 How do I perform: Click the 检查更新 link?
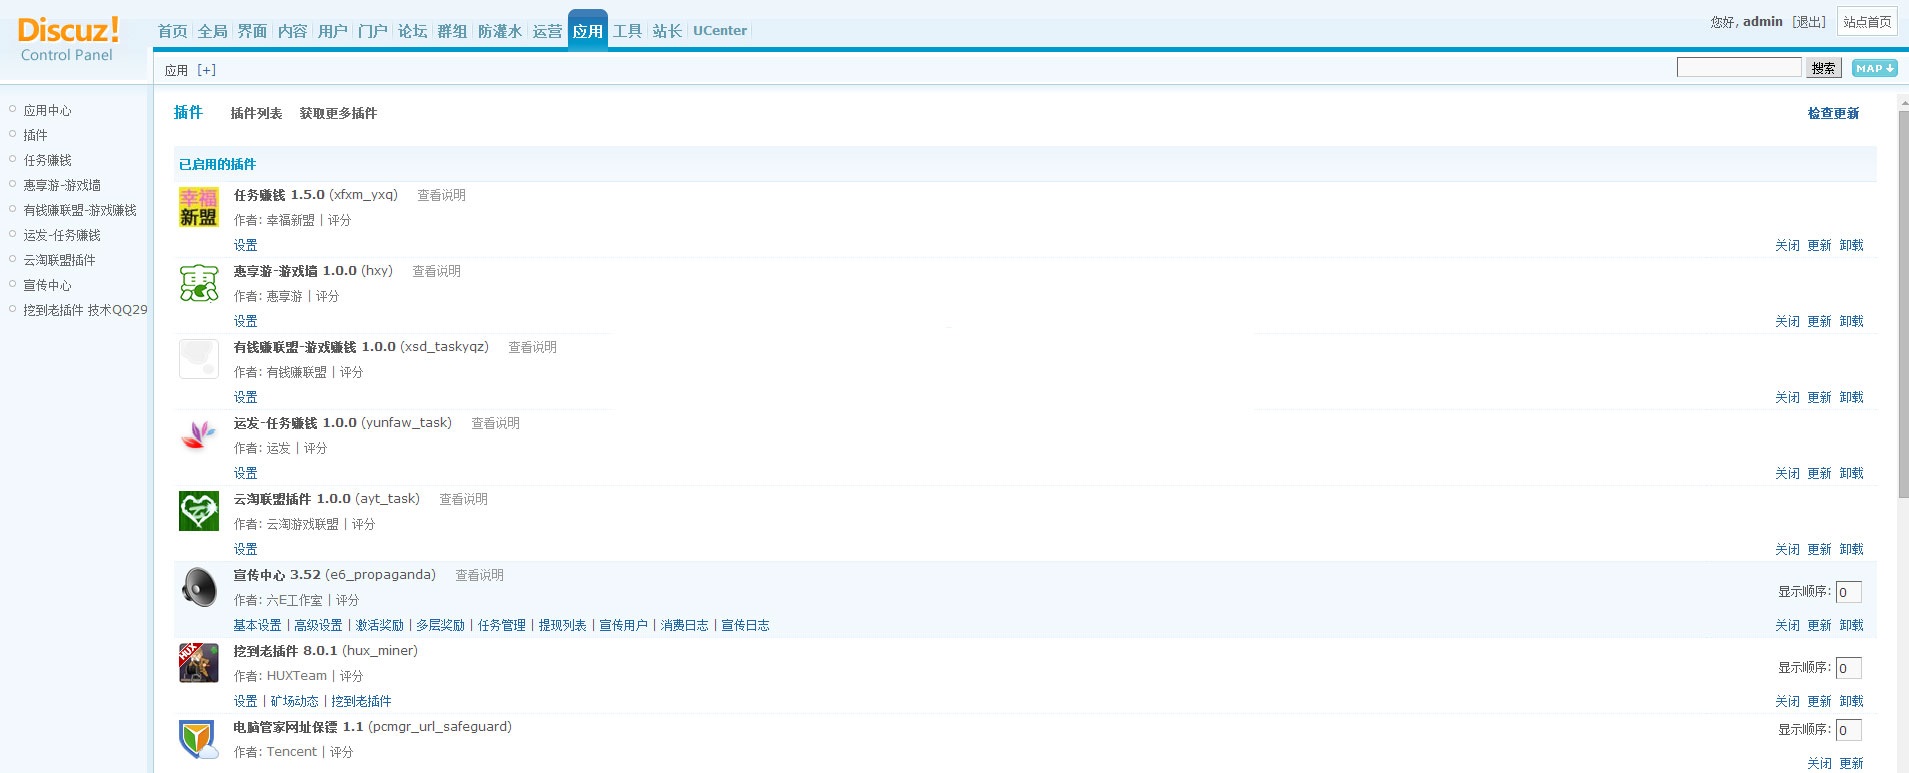click(1833, 113)
